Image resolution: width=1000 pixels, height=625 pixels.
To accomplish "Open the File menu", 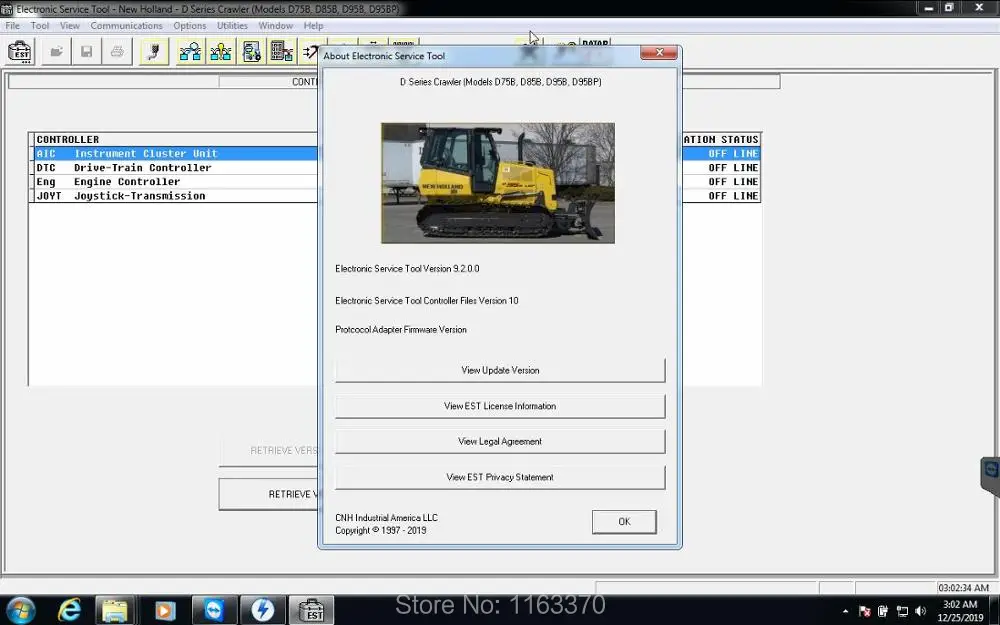I will 12,26.
